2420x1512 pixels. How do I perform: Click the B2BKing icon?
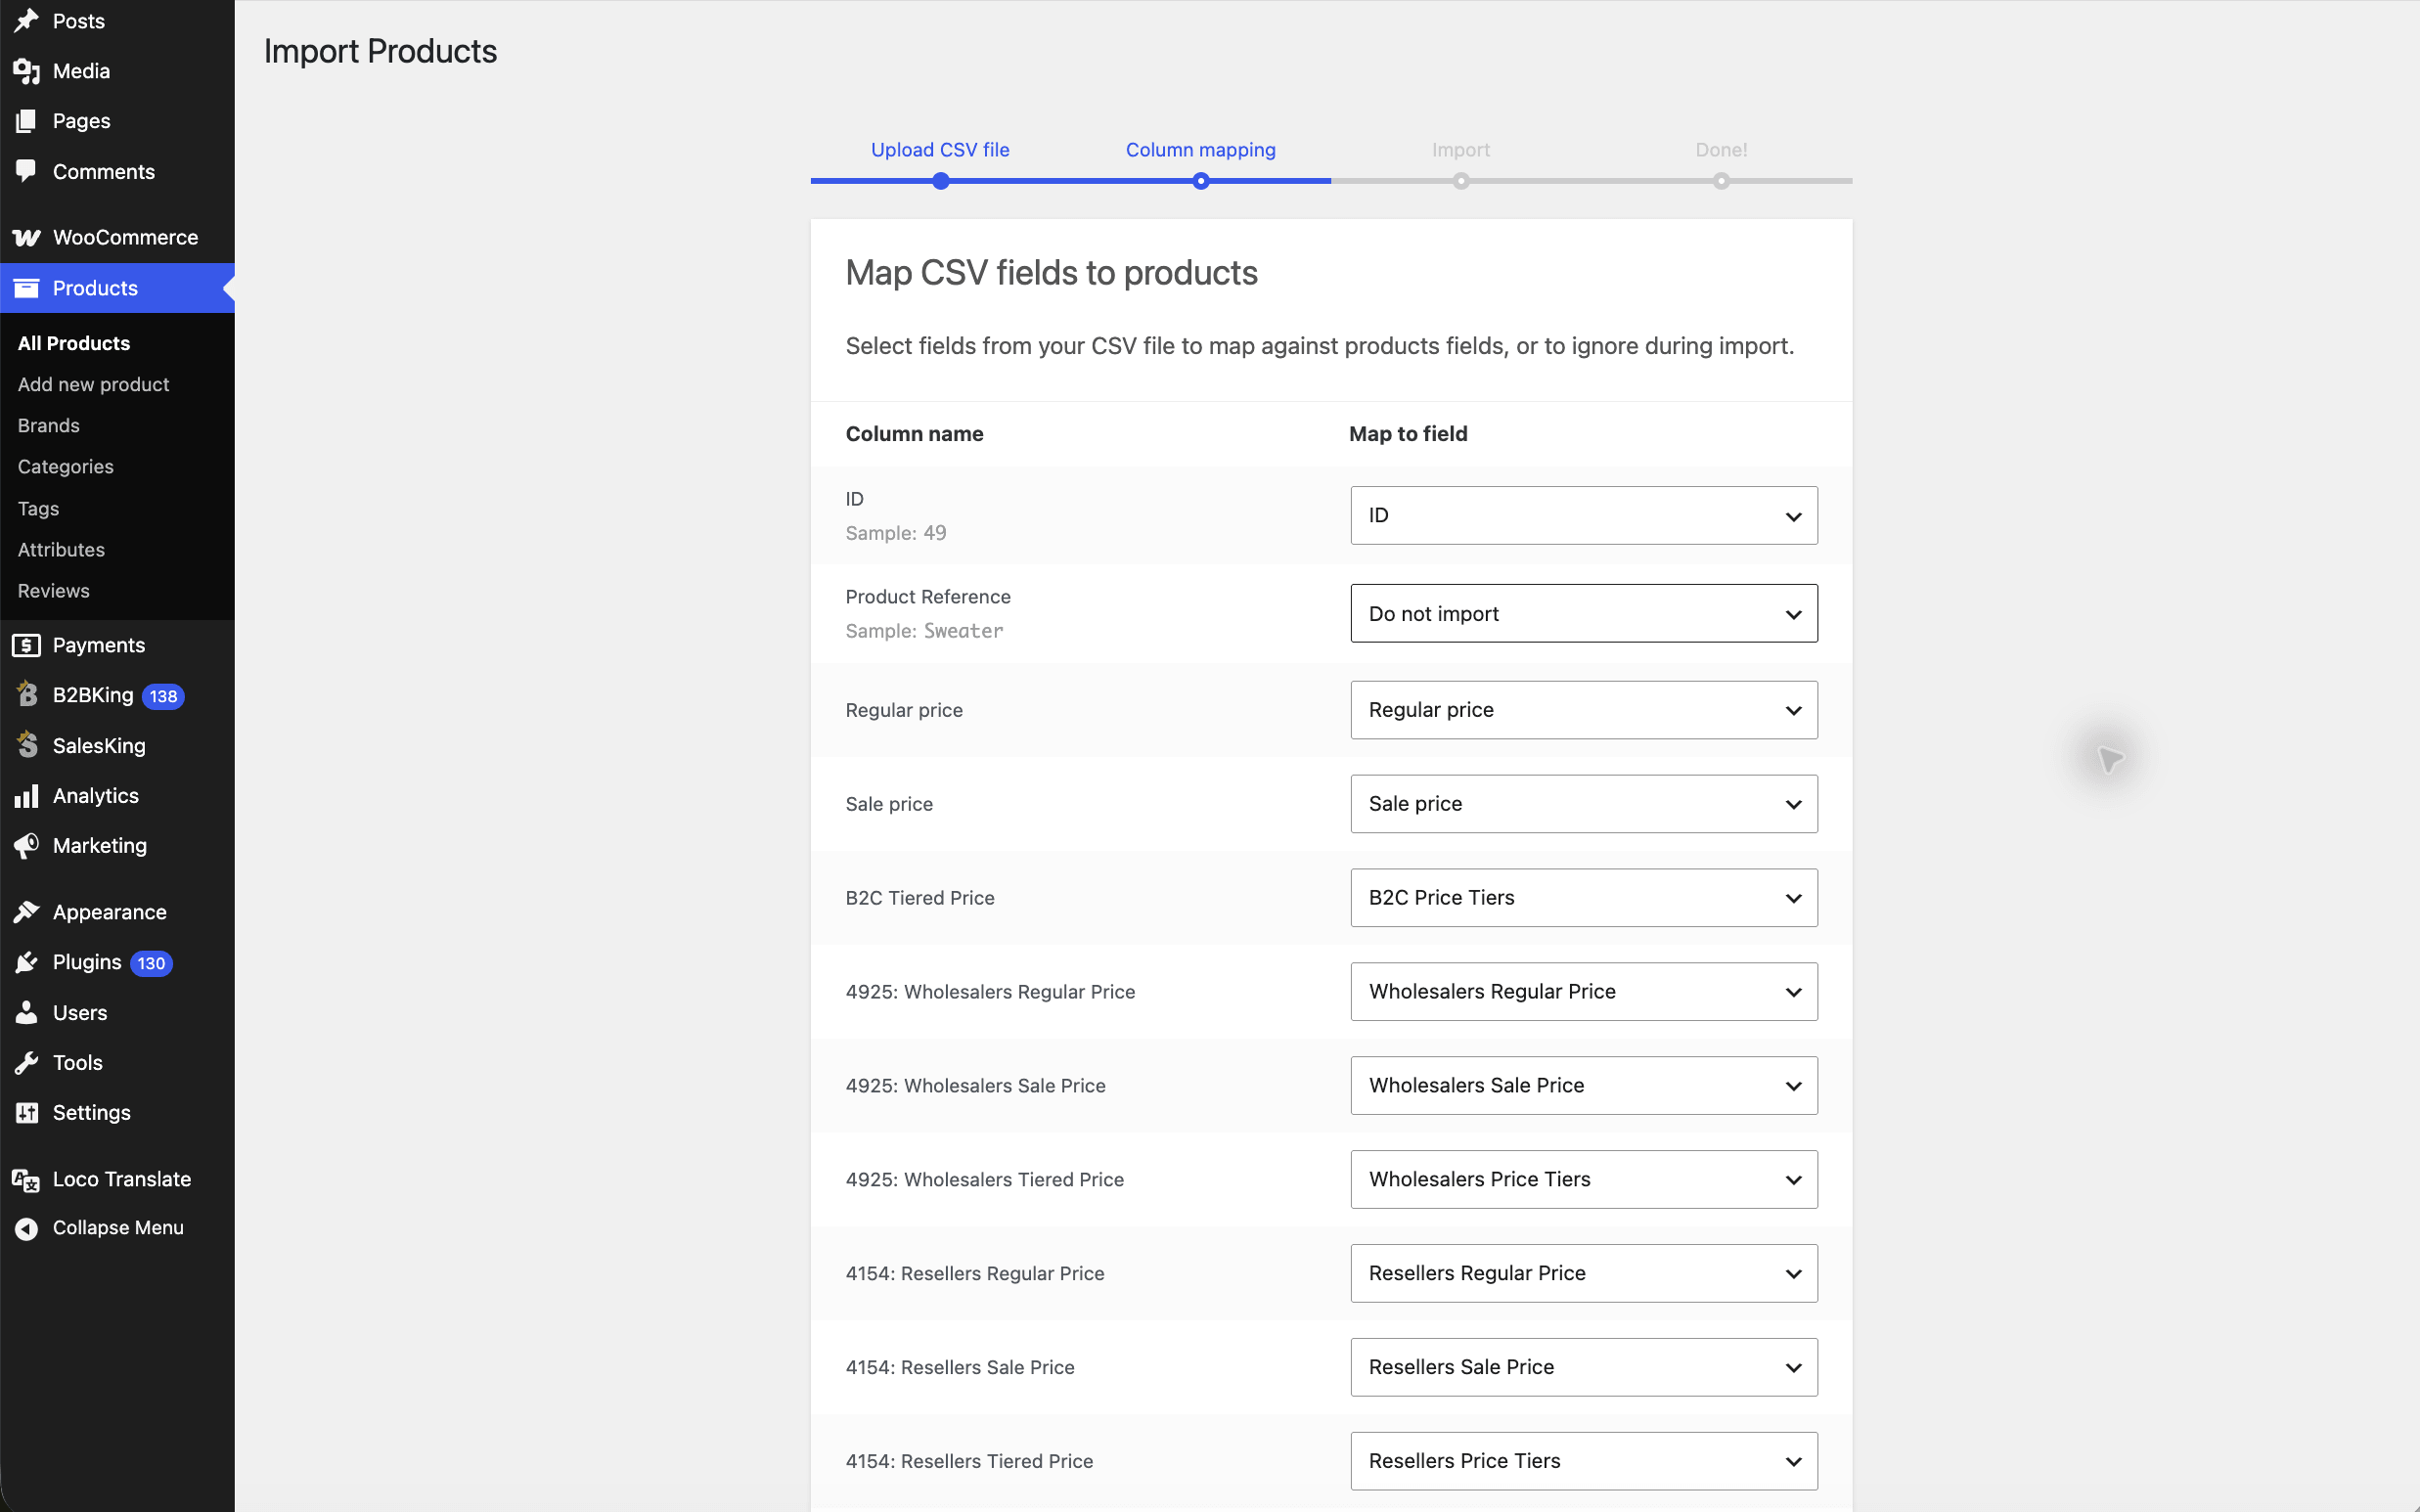coord(27,695)
